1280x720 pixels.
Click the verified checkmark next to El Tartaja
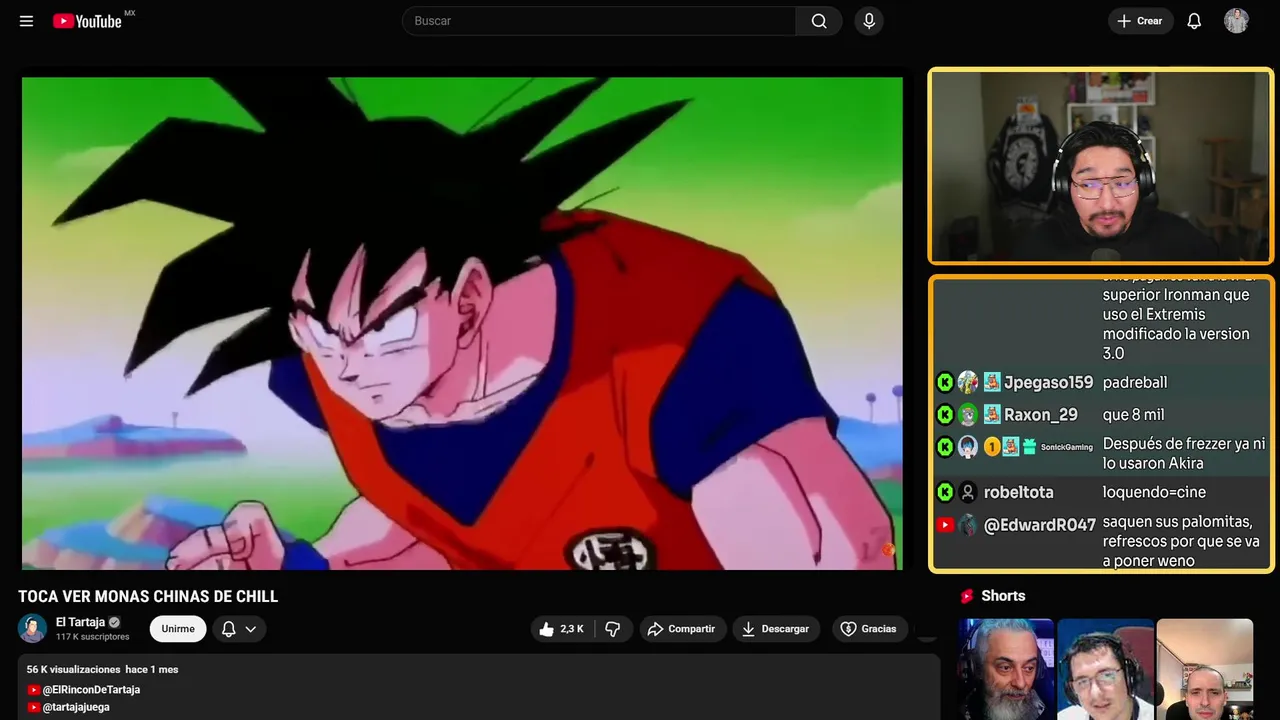pyautogui.click(x=114, y=622)
